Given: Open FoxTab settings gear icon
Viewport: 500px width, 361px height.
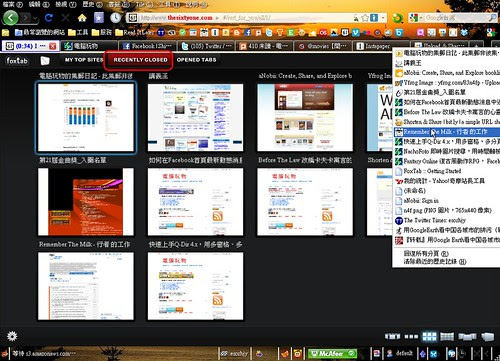Looking at the screenshot, I should coord(12,336).
